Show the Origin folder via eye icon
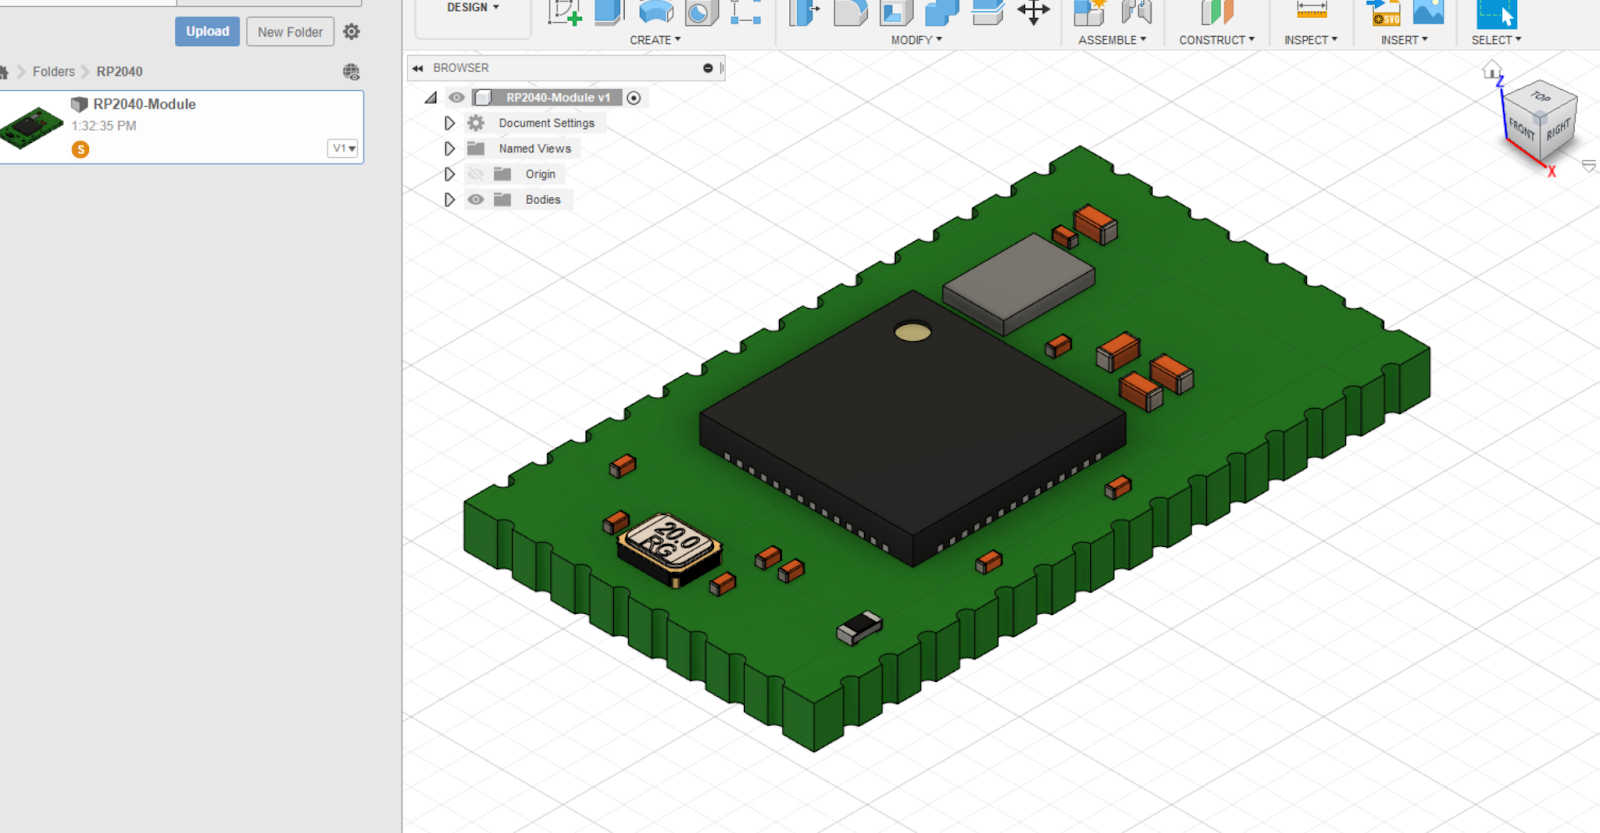 [476, 174]
